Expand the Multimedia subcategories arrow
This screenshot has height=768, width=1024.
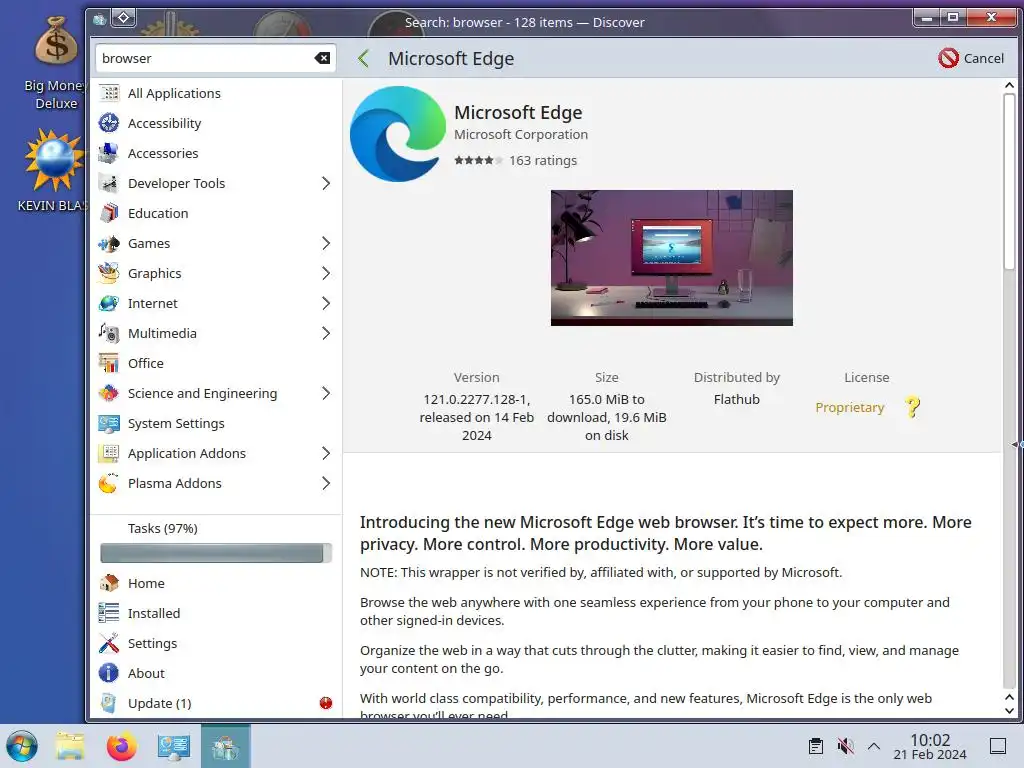click(x=326, y=334)
